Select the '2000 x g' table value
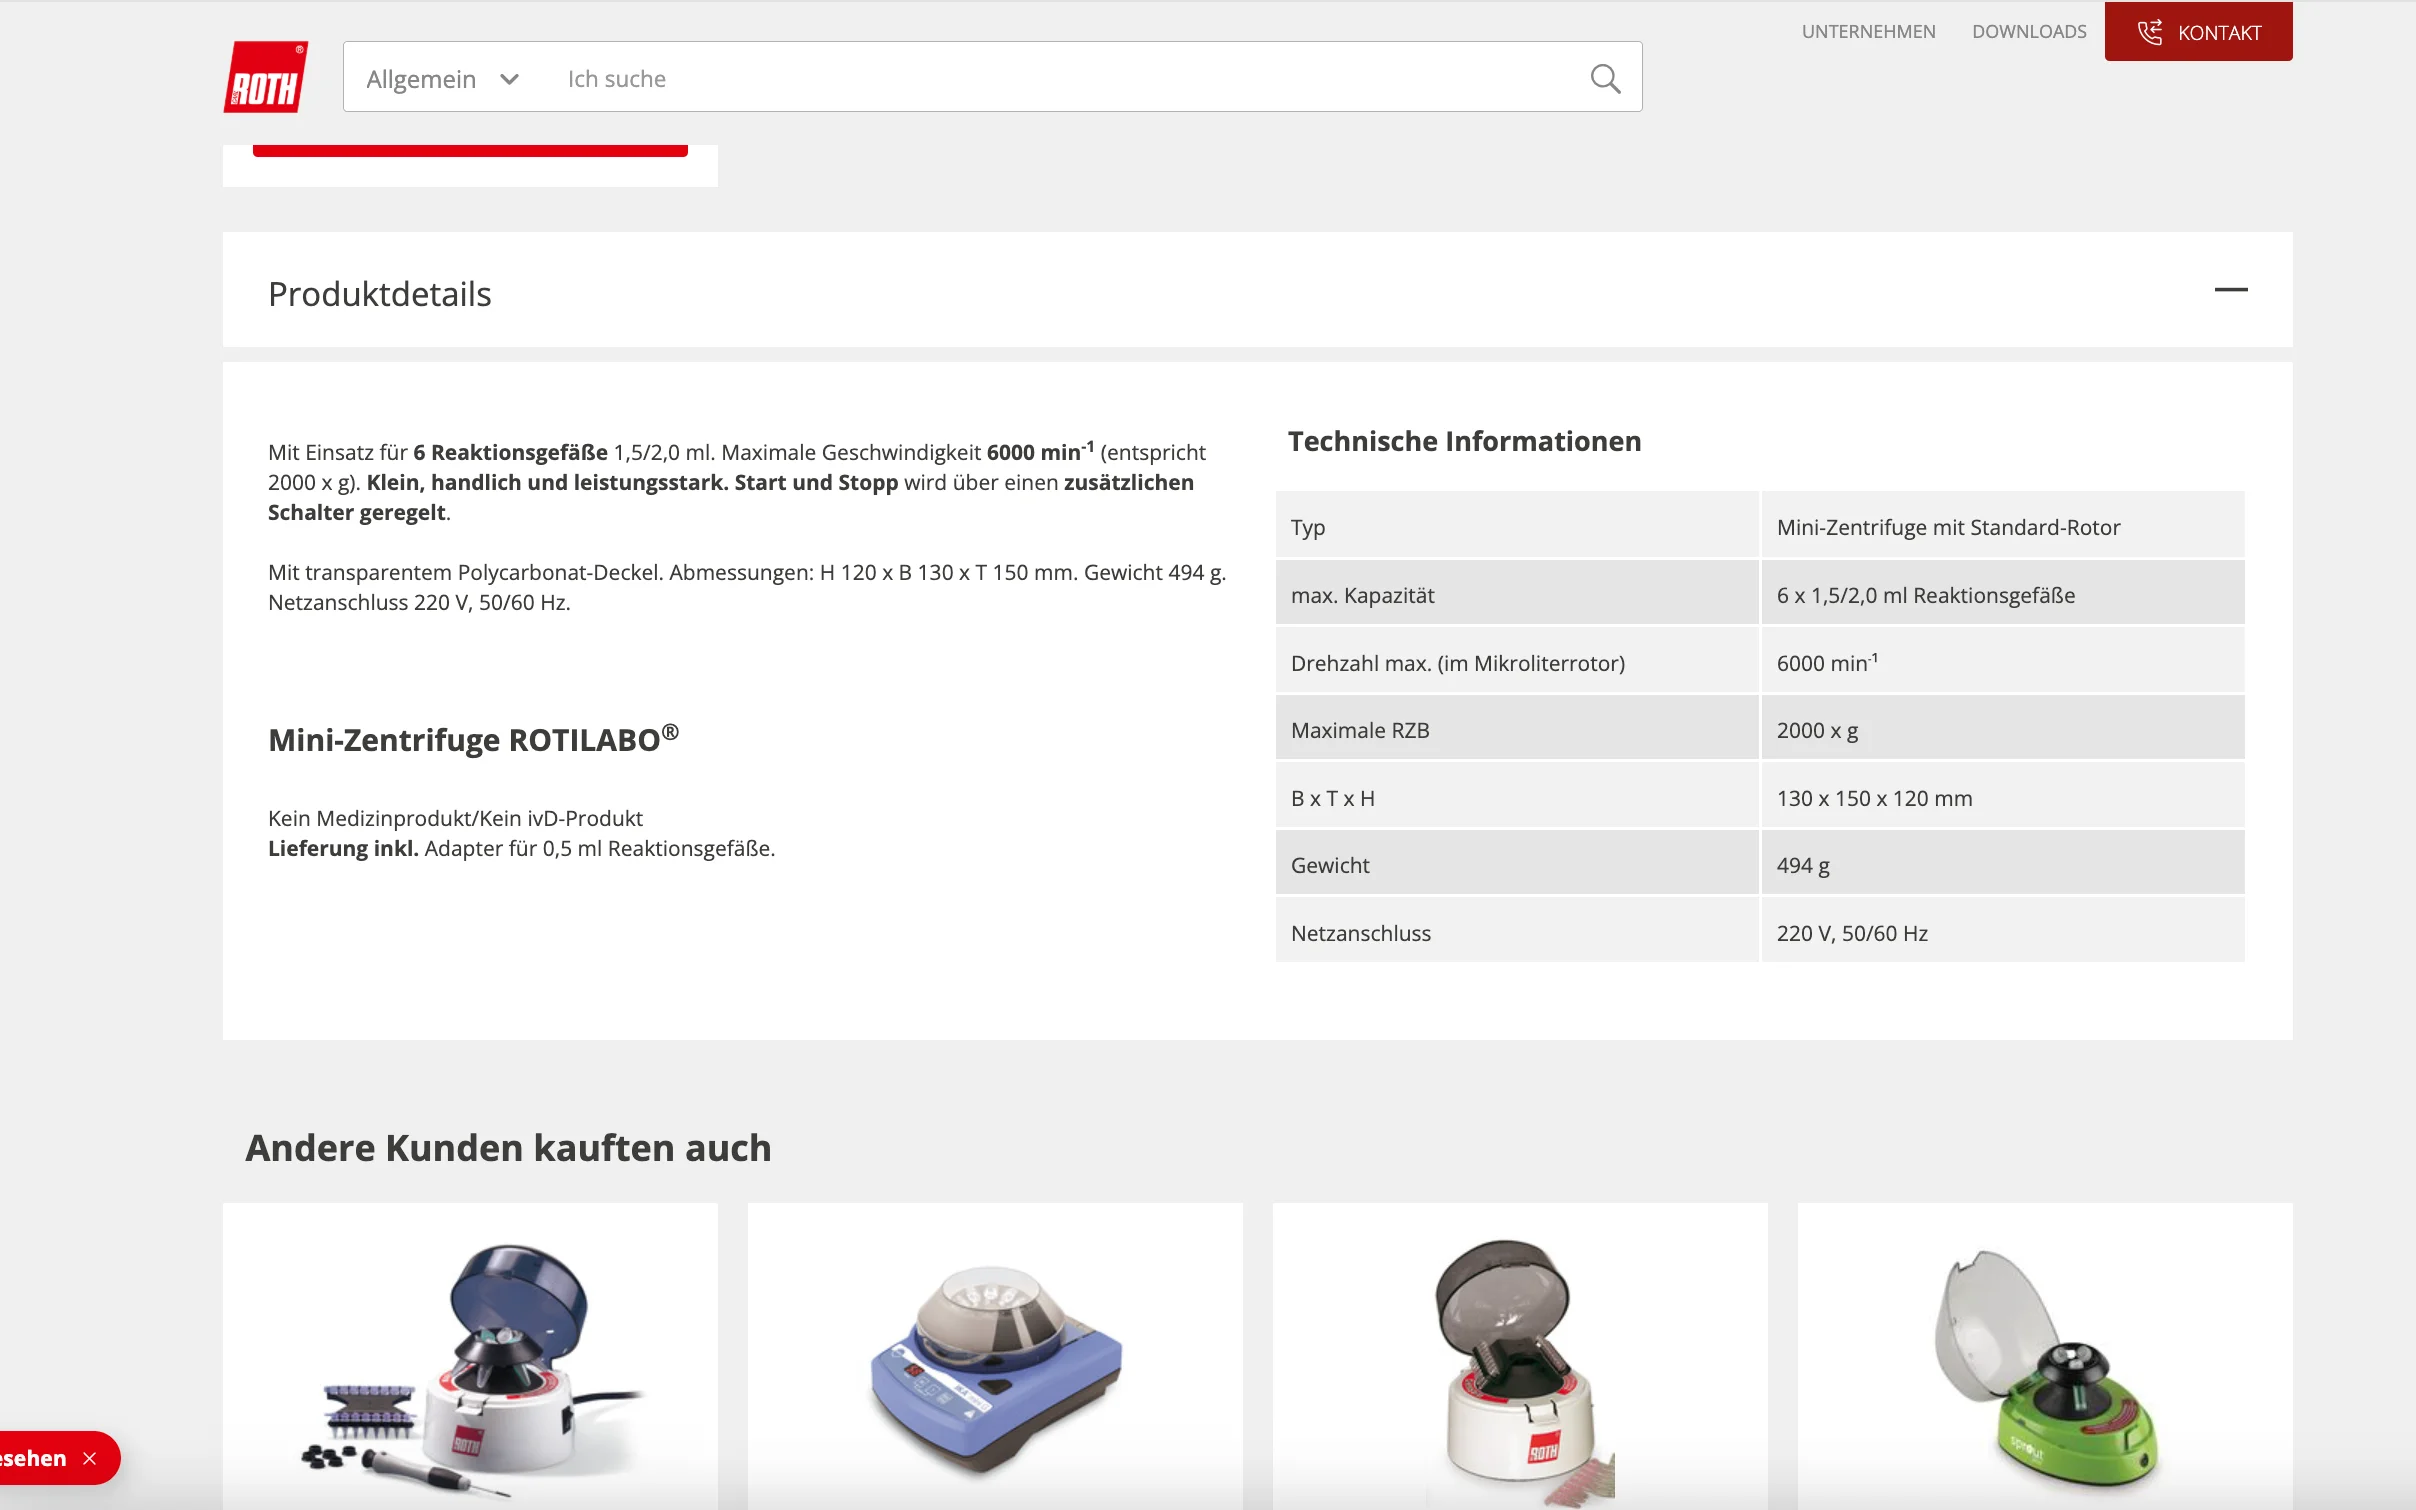 tap(1817, 730)
